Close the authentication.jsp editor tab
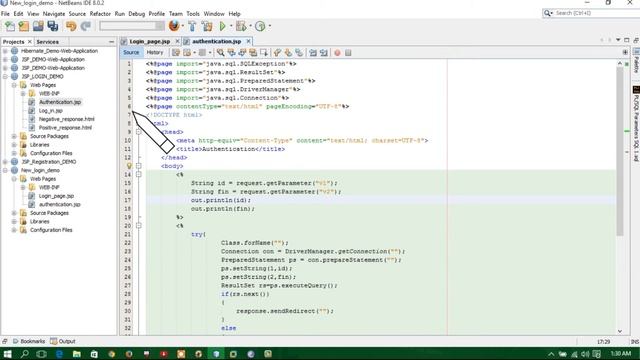 pyautogui.click(x=248, y=41)
